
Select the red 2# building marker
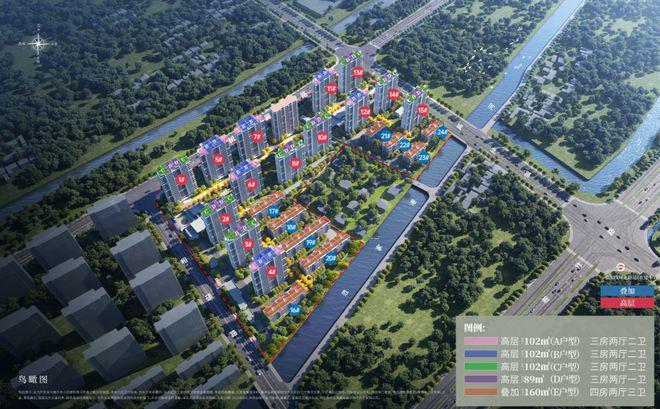pos(226,219)
